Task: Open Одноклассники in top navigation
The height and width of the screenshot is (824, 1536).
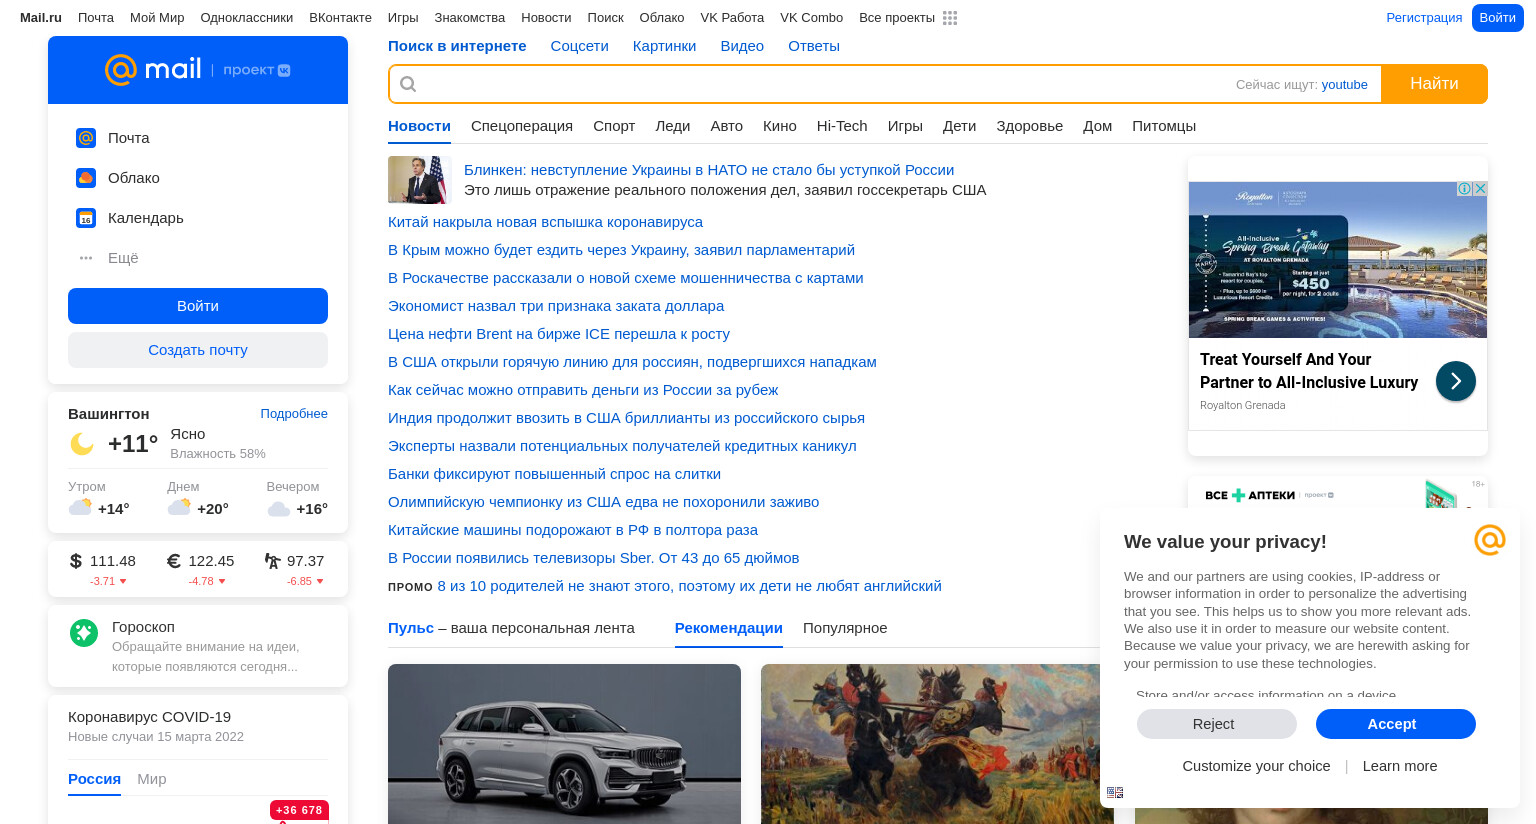Action: pyautogui.click(x=247, y=18)
